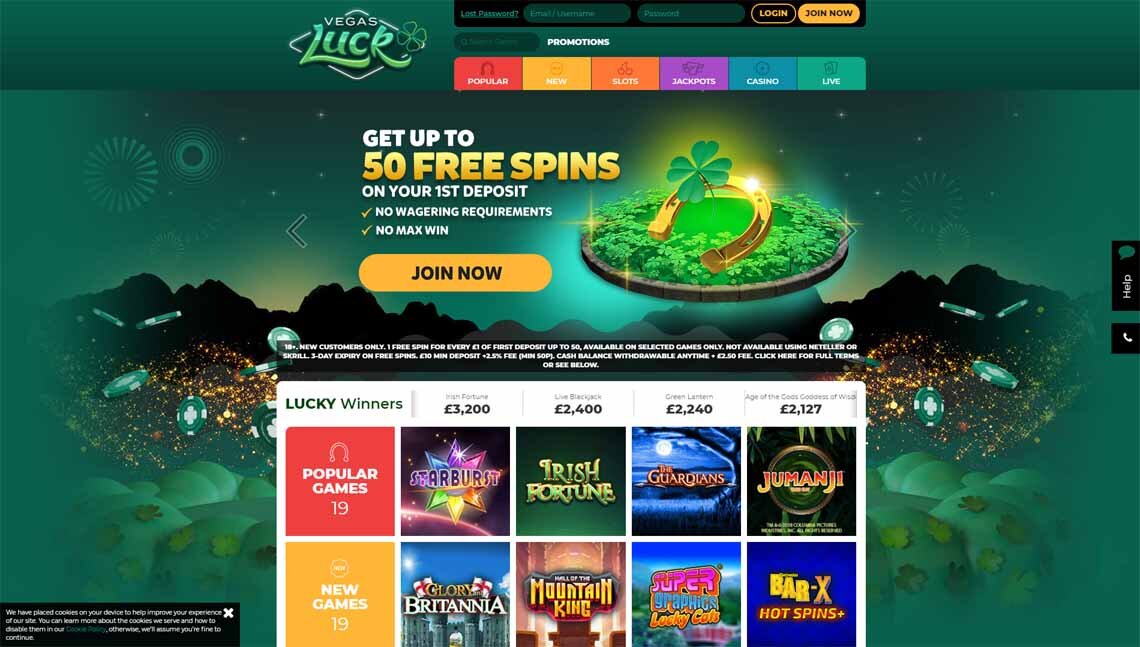The height and width of the screenshot is (647, 1140).
Task: Select the Slots cherry icon tab
Action: (625, 73)
